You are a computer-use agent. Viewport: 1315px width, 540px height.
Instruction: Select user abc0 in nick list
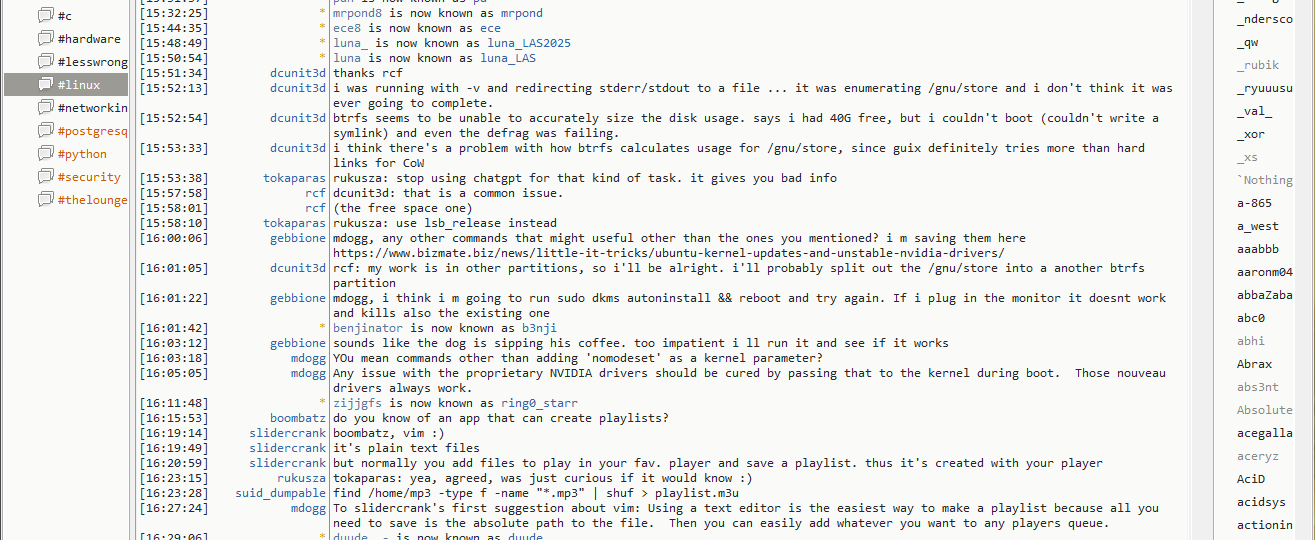click(1251, 318)
